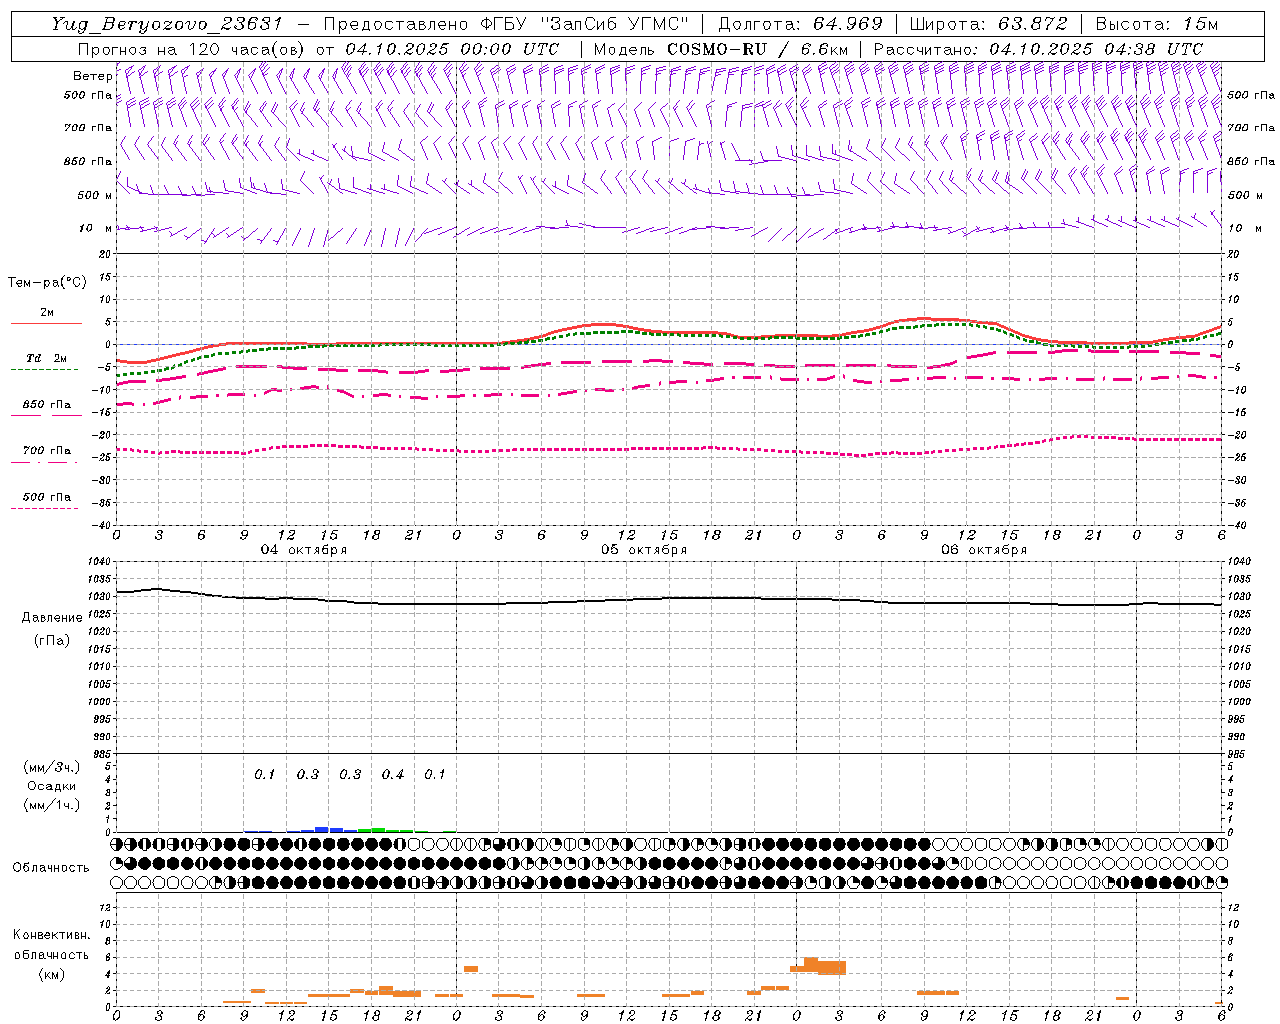Click the "Рассчитано: 04.10.2025 04:38 UTC" timestamp
Image resolution: width=1280 pixels, height=1024 pixels.
click(1038, 49)
